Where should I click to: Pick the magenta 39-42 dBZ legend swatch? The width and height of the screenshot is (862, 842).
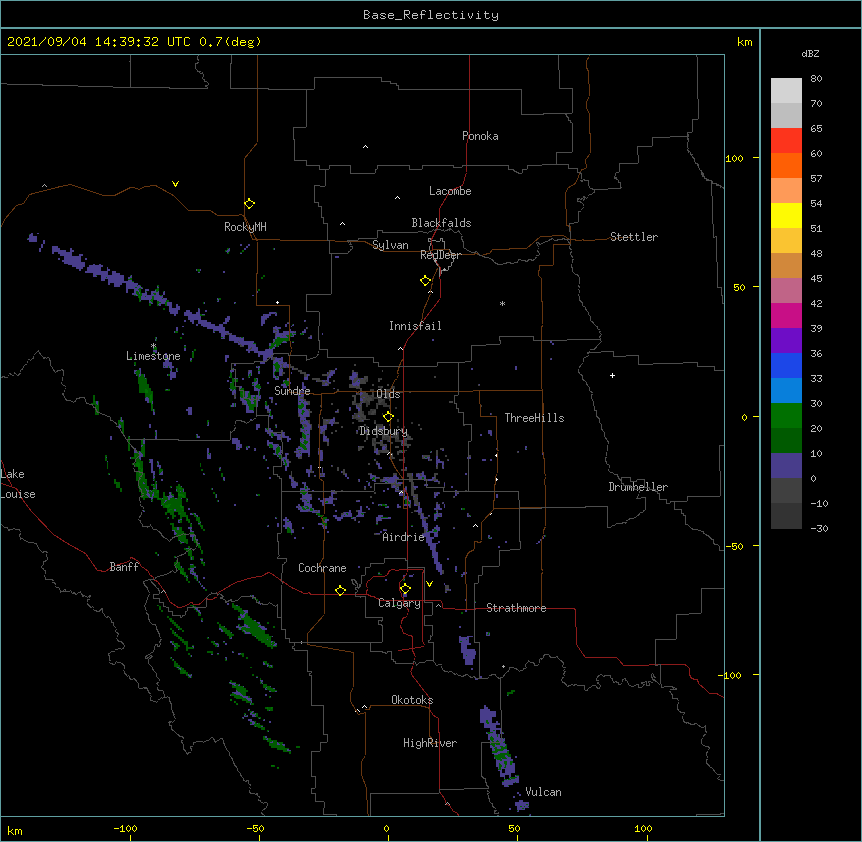(x=786, y=315)
